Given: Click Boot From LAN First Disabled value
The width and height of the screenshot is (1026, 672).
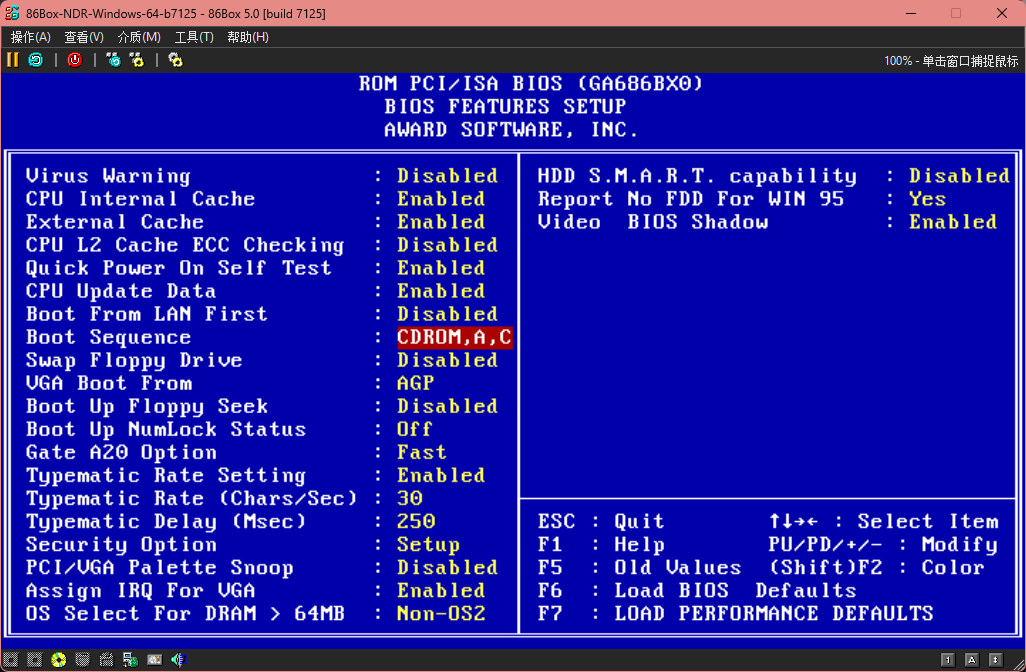Looking at the screenshot, I should tap(447, 314).
